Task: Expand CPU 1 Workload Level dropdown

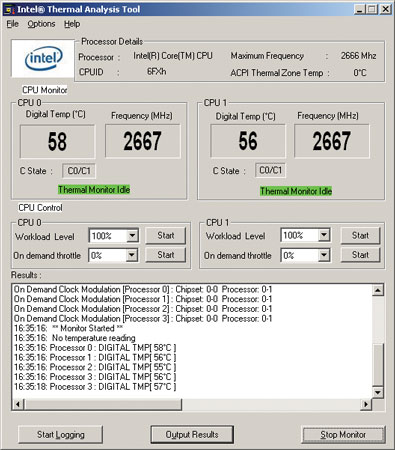Action: pyautogui.click(x=324, y=235)
